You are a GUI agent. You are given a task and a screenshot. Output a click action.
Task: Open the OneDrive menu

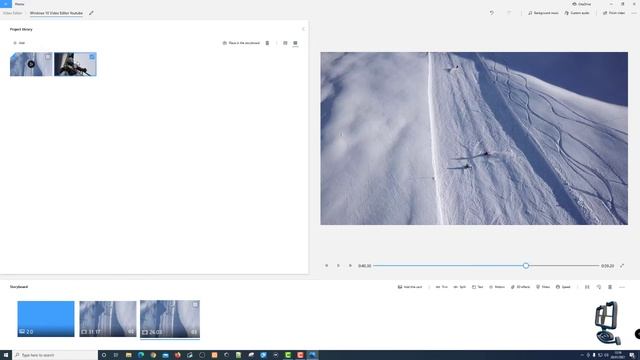coord(582,4)
